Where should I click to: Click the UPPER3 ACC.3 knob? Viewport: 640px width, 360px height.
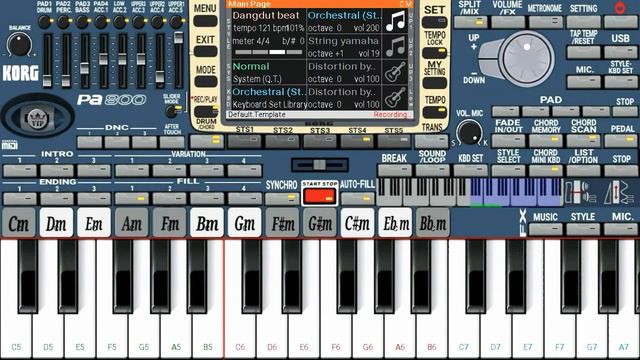point(139,22)
